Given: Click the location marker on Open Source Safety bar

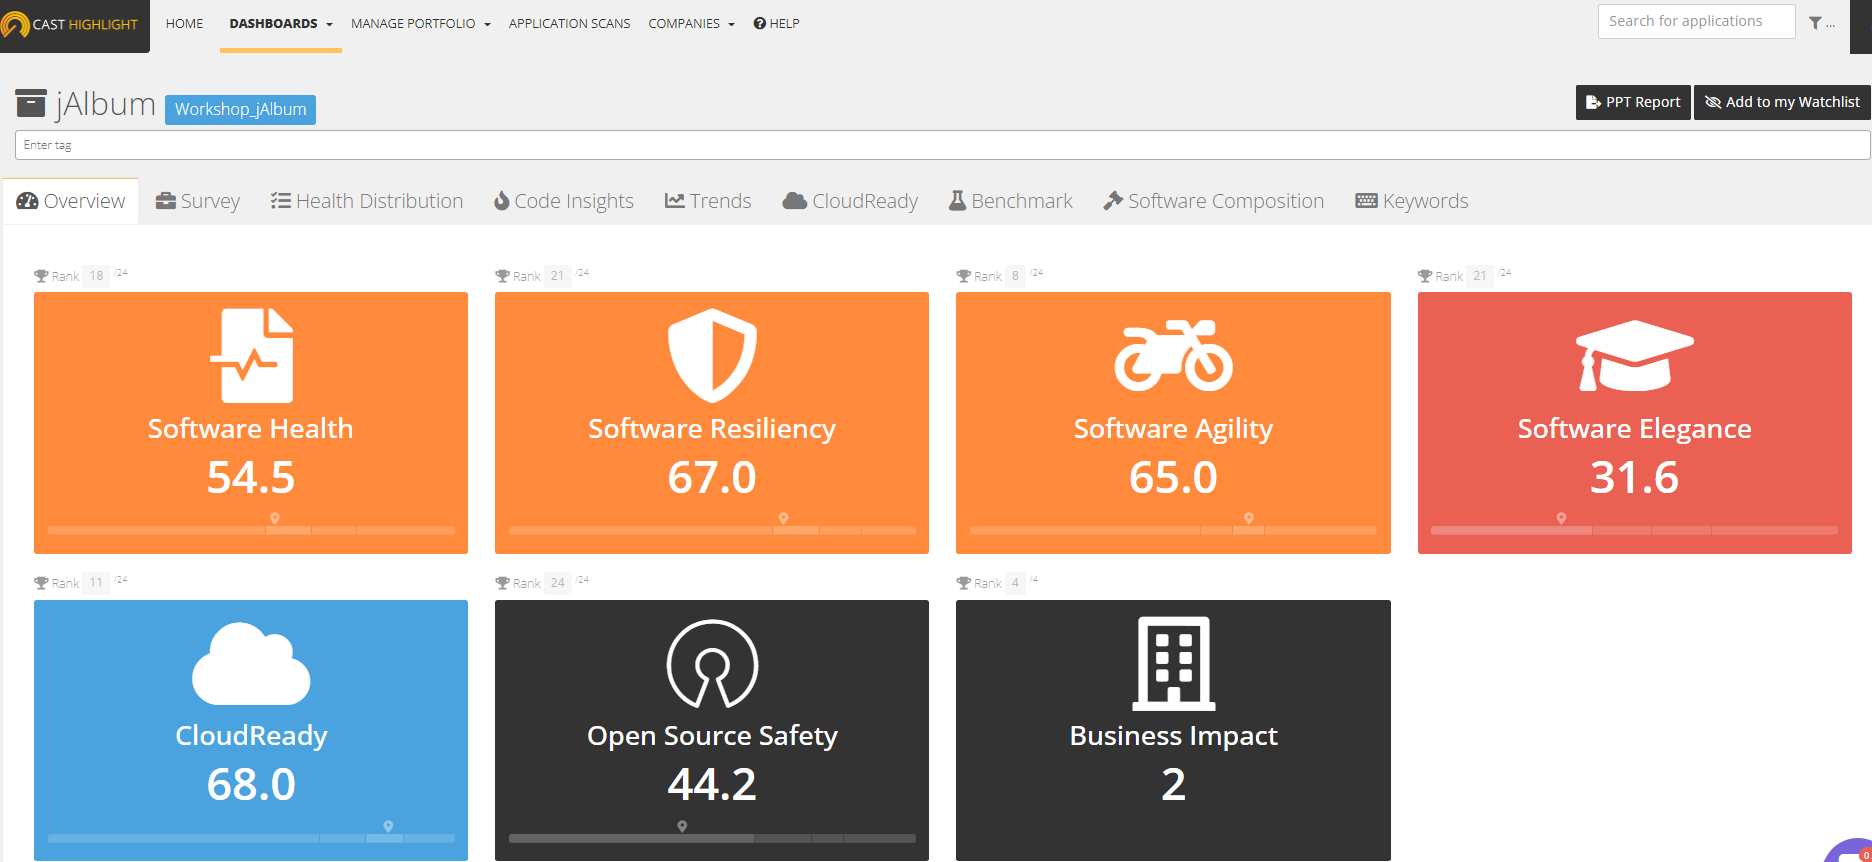Looking at the screenshot, I should tap(682, 826).
